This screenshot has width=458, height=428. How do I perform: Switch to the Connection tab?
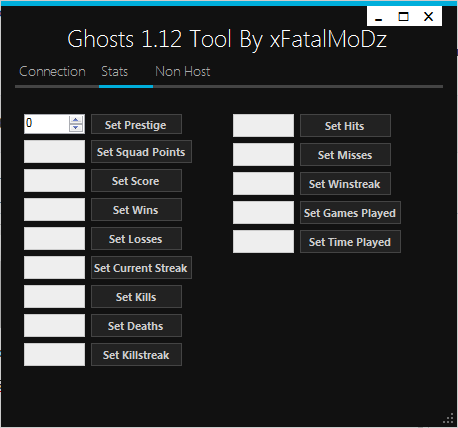tap(52, 71)
